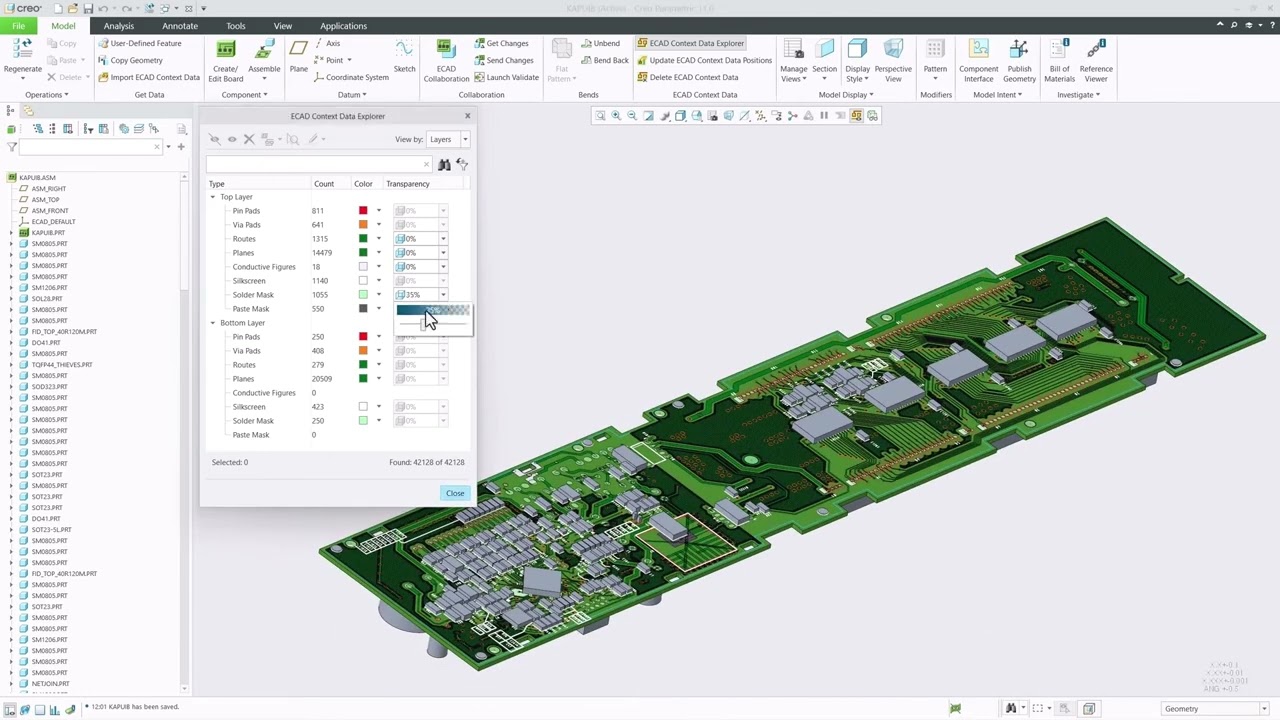Click Delete ECAD Context Data

(687, 77)
